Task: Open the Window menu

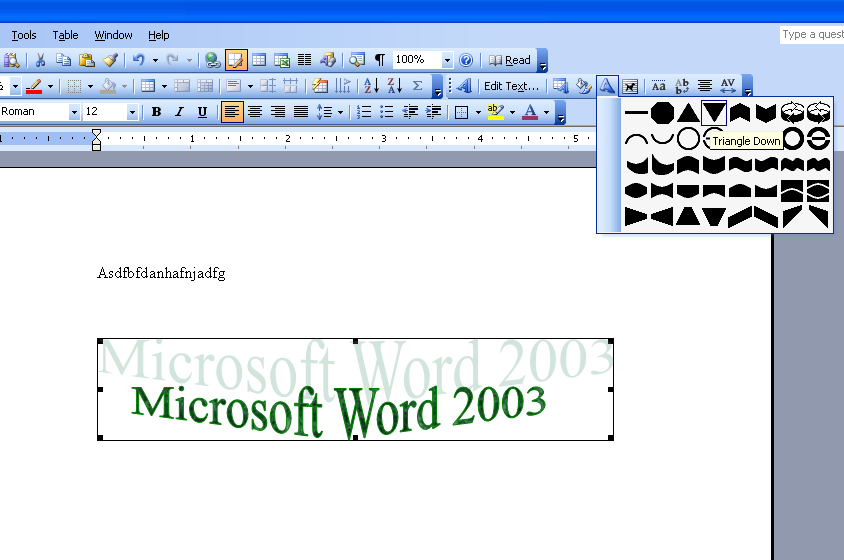Action: (113, 35)
